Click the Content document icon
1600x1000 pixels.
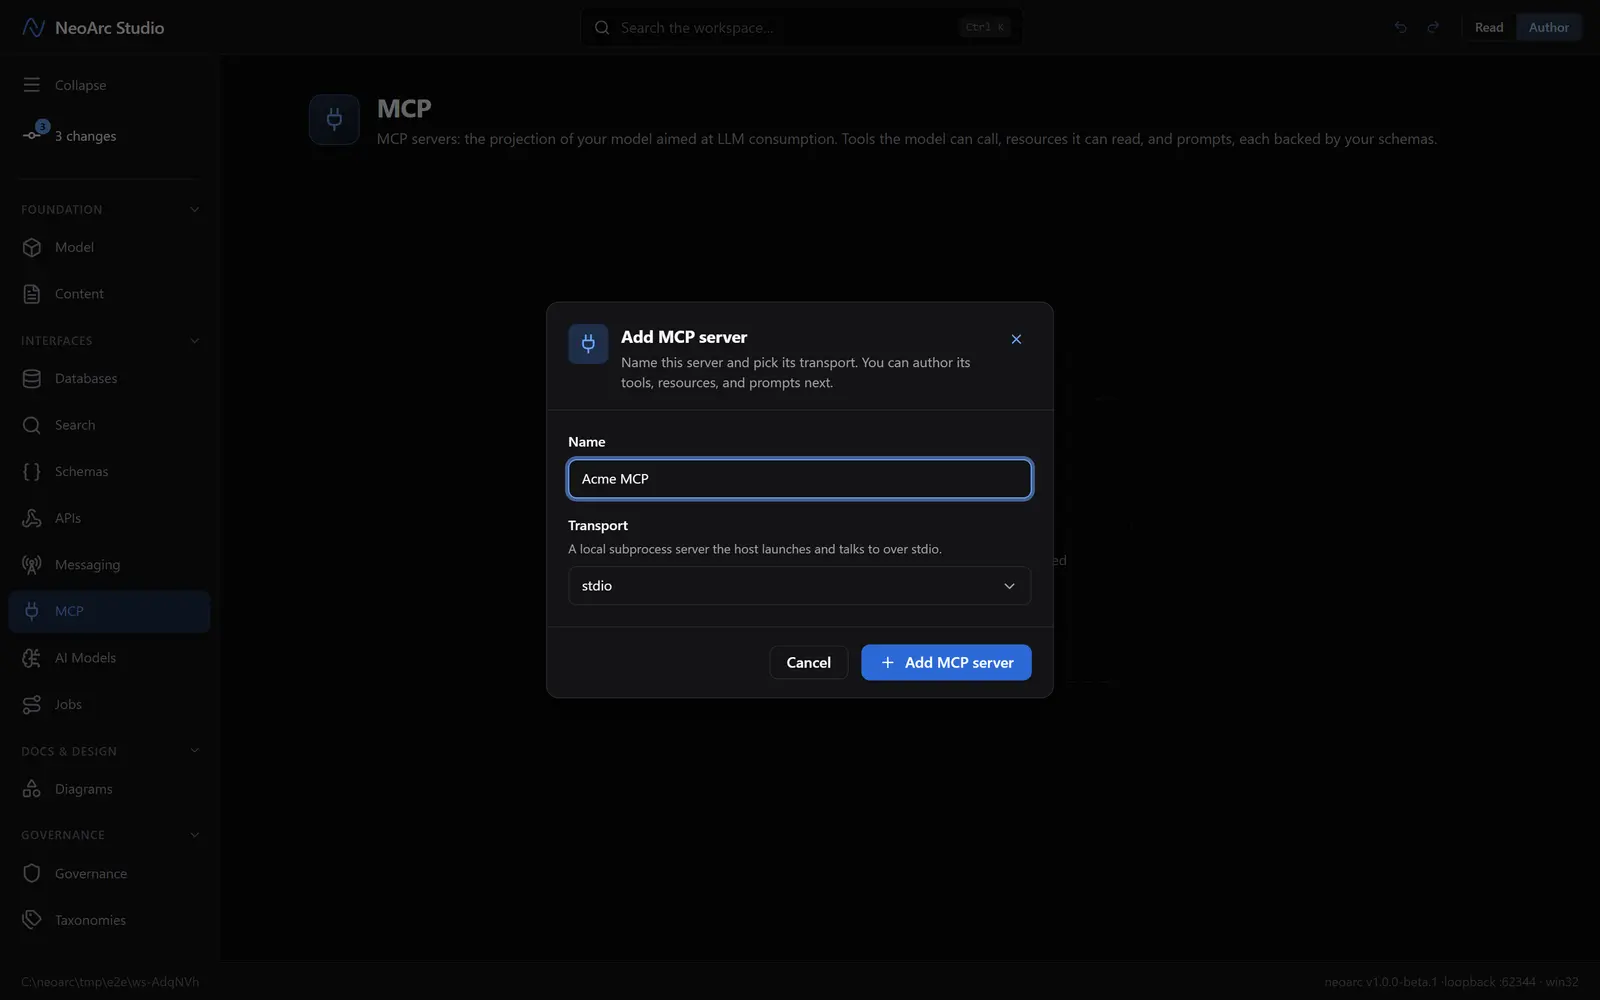pos(32,294)
